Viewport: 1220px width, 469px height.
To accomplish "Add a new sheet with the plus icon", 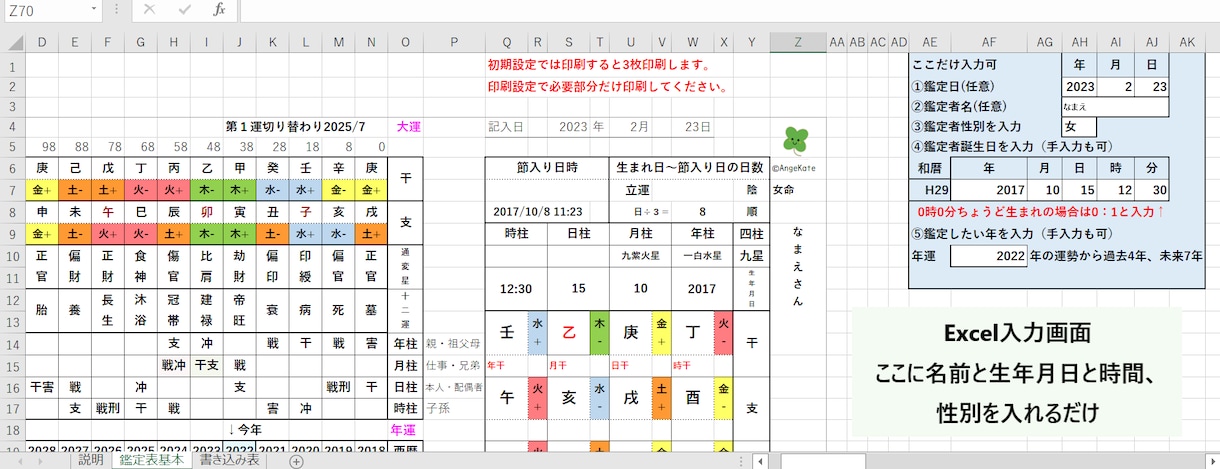I will [296, 461].
